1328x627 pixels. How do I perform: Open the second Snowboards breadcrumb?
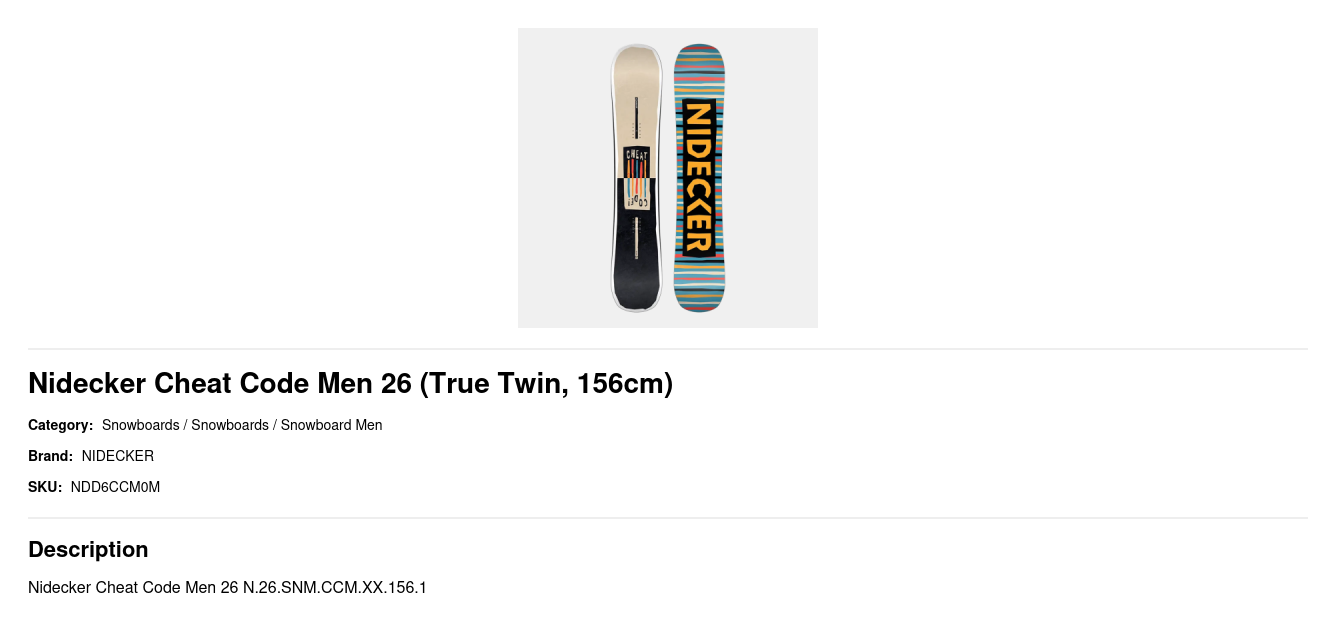pos(230,425)
